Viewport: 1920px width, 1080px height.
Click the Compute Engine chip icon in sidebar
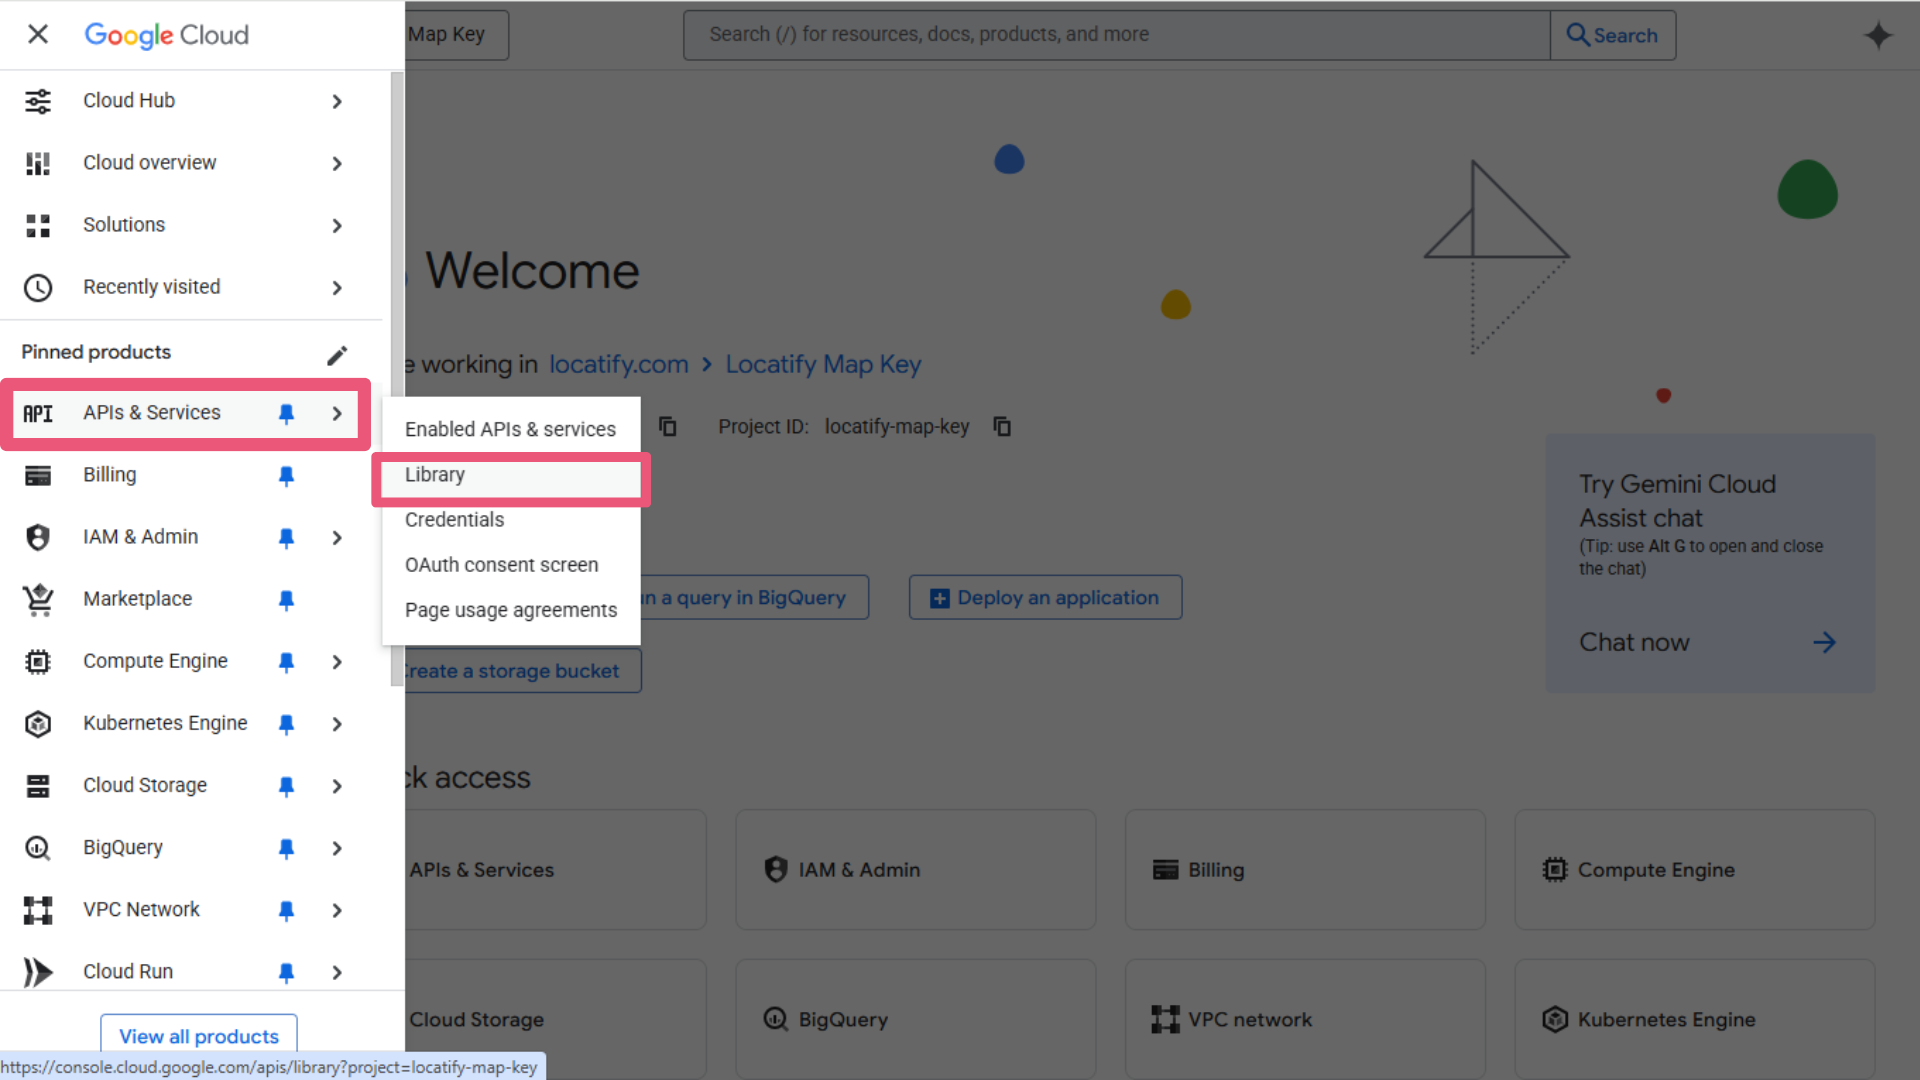[x=38, y=661]
